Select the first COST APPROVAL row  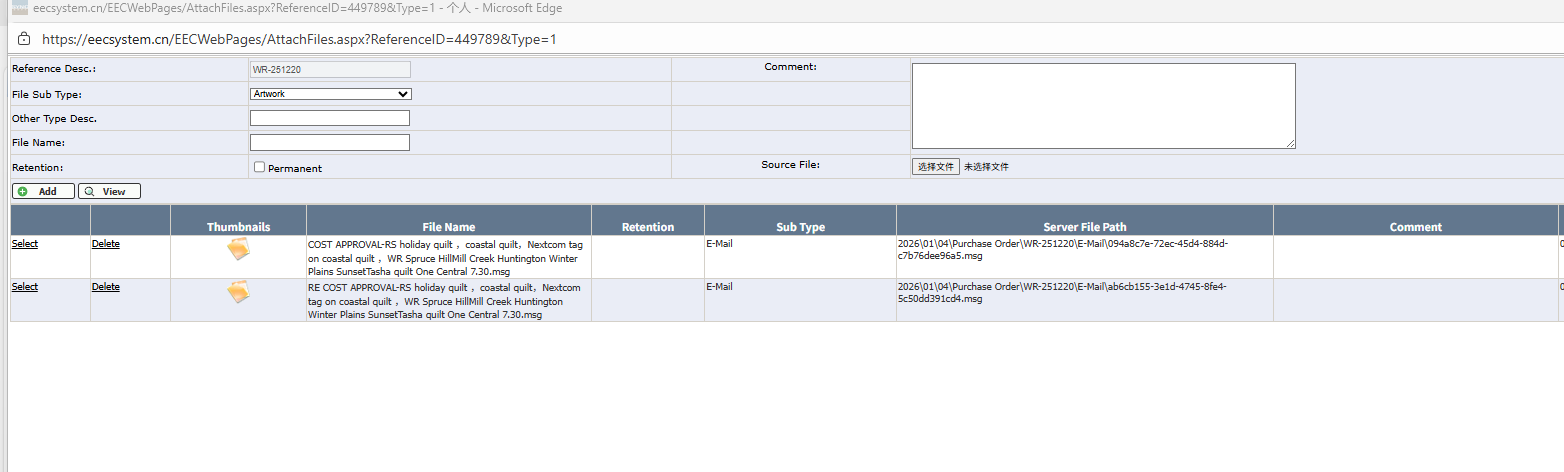[x=25, y=244]
